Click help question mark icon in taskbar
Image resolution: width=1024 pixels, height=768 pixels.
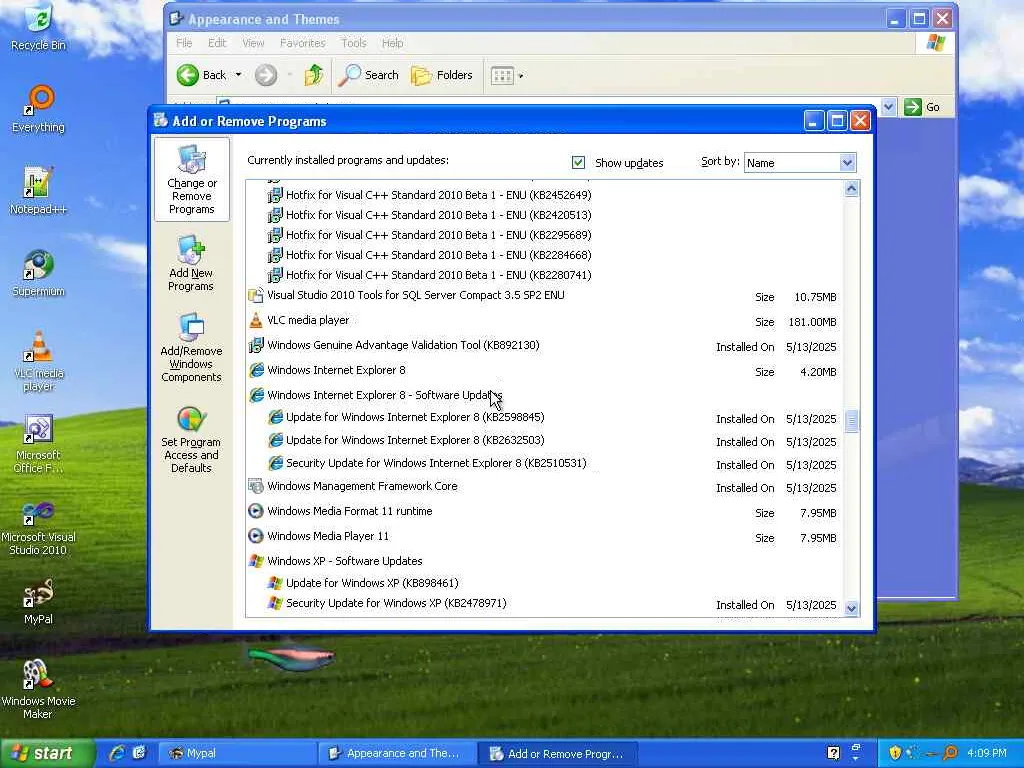(833, 753)
